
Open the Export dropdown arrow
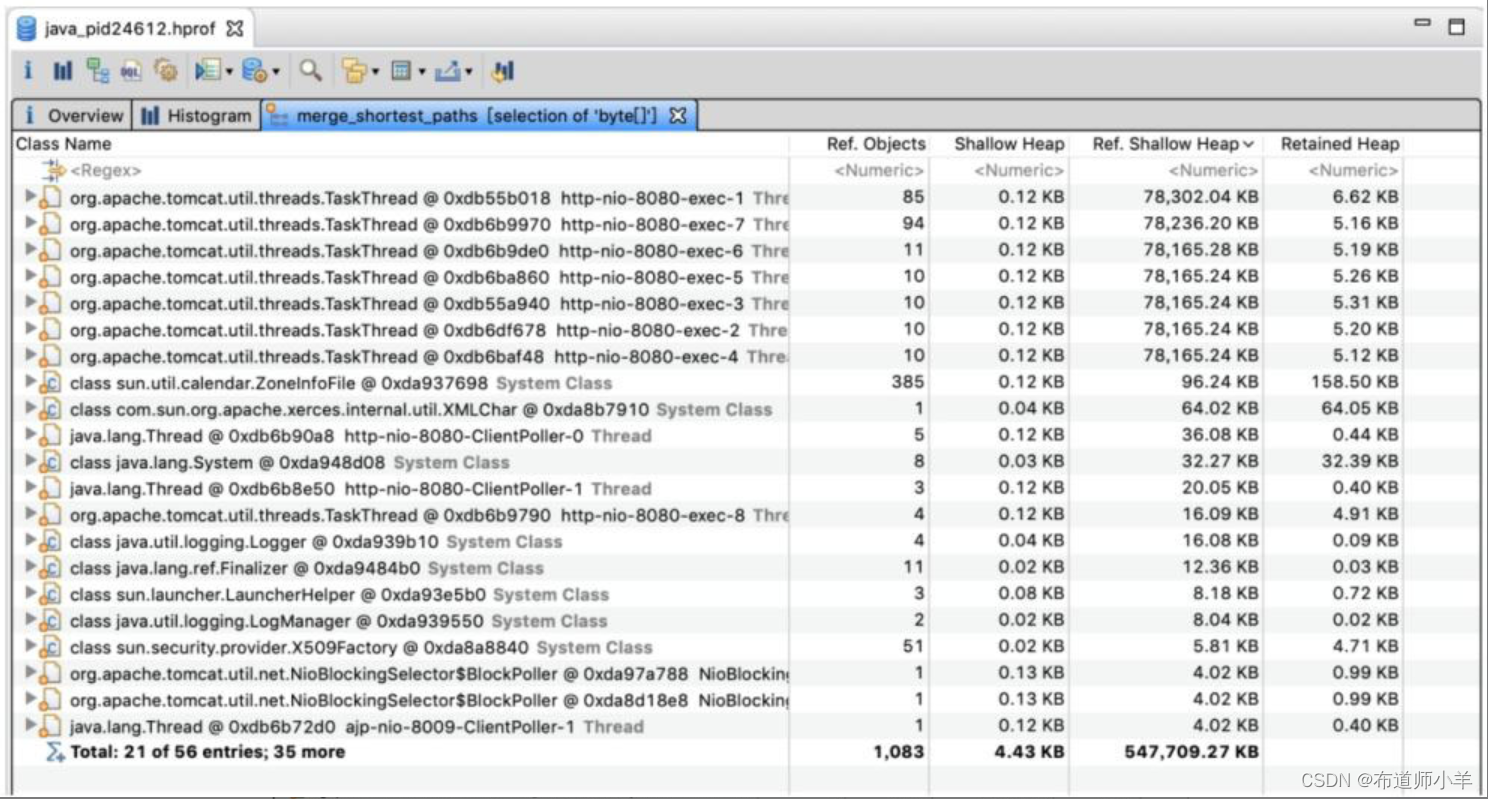(x=468, y=72)
